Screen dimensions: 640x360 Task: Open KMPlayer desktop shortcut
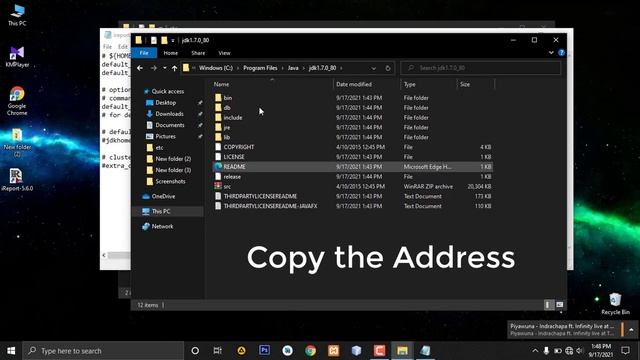[17, 56]
